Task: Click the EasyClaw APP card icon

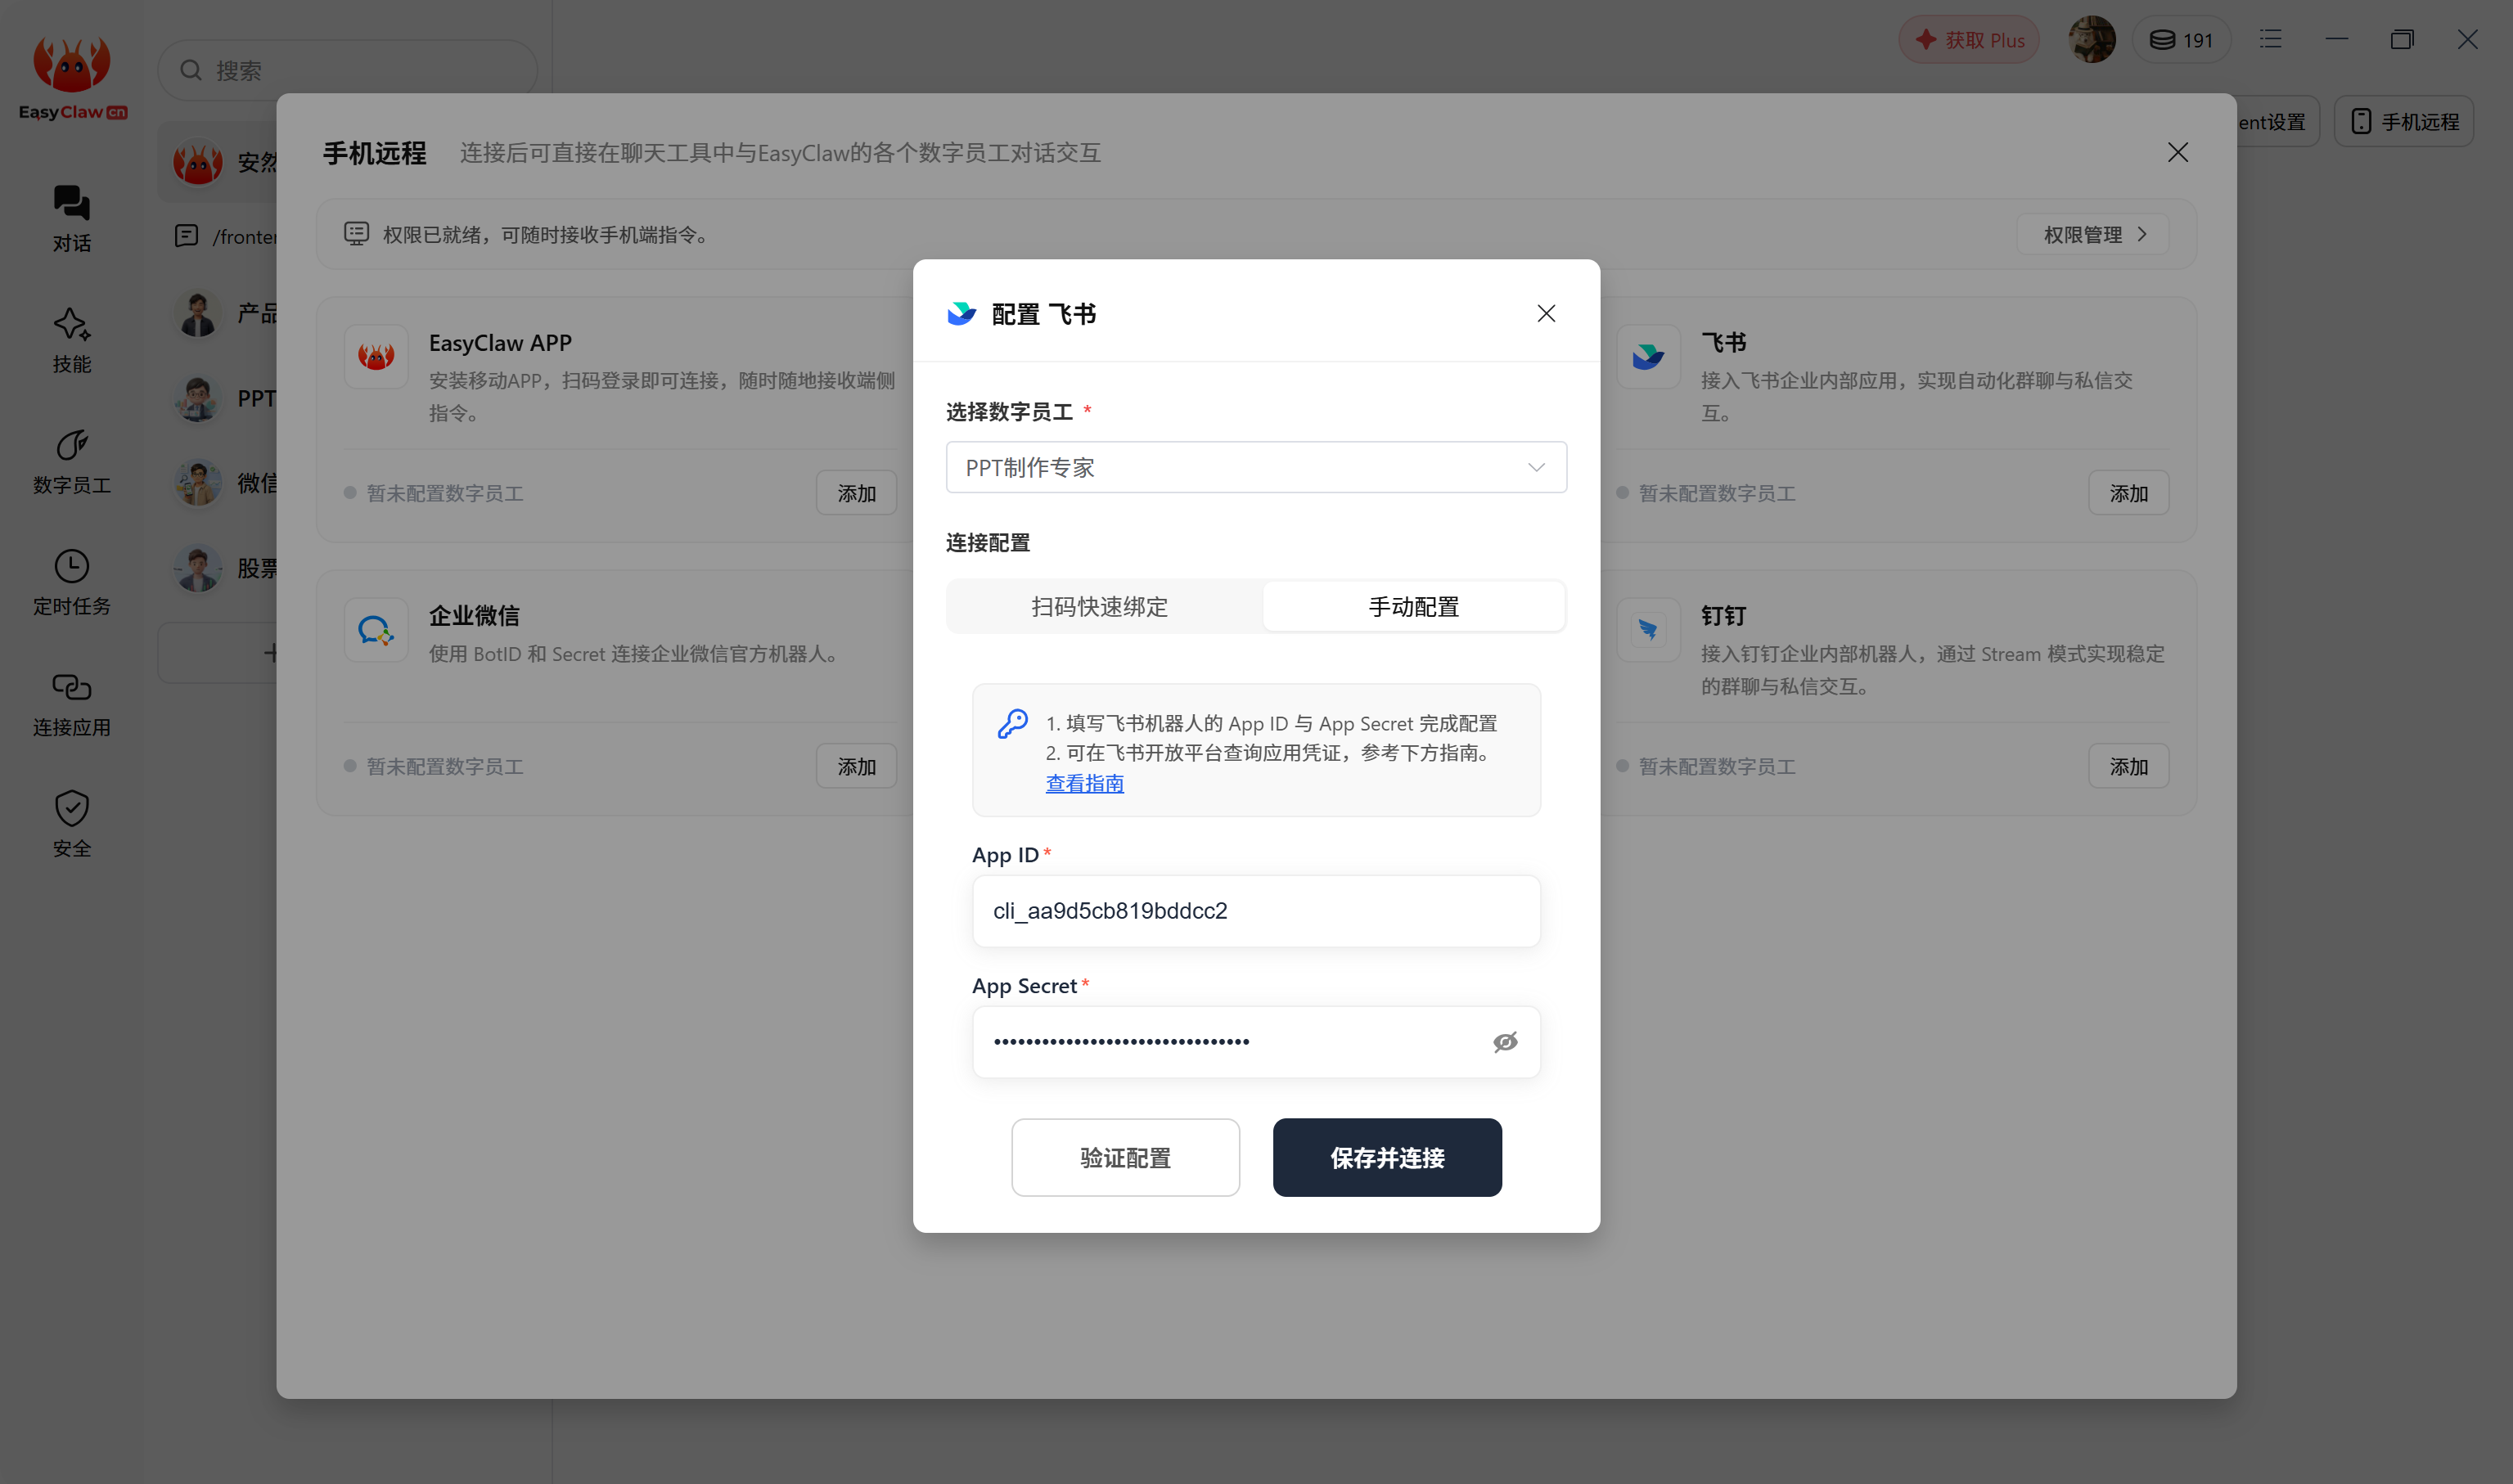Action: [376, 356]
